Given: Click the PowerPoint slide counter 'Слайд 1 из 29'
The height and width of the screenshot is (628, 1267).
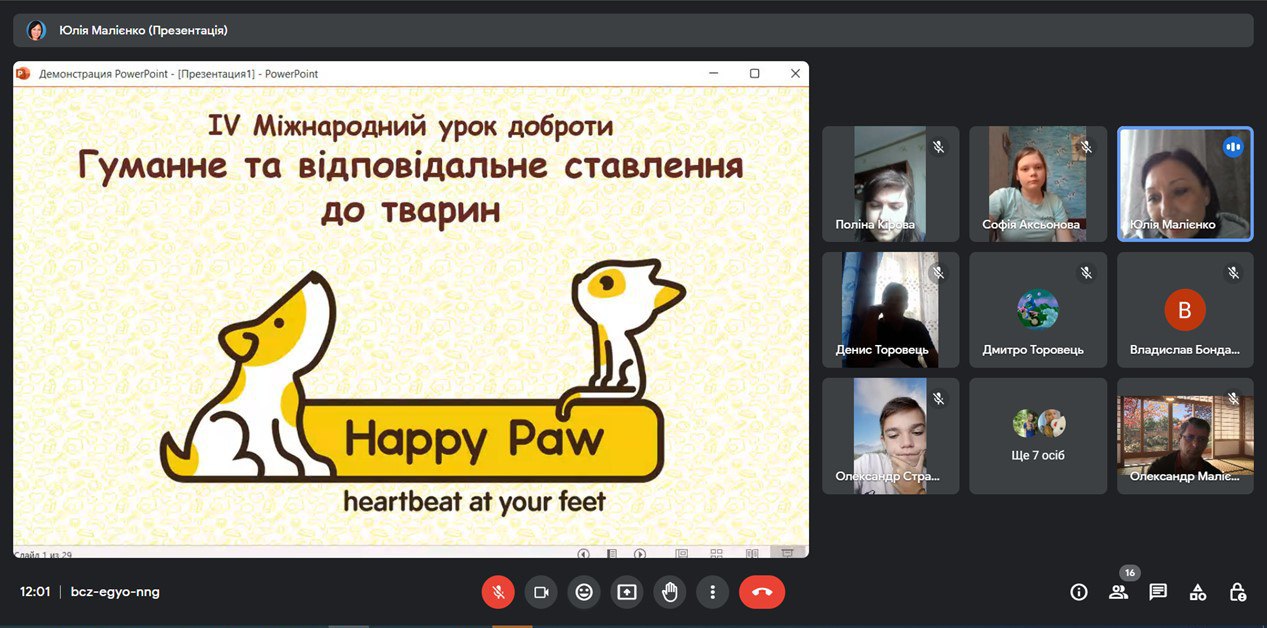Looking at the screenshot, I should [x=43, y=554].
